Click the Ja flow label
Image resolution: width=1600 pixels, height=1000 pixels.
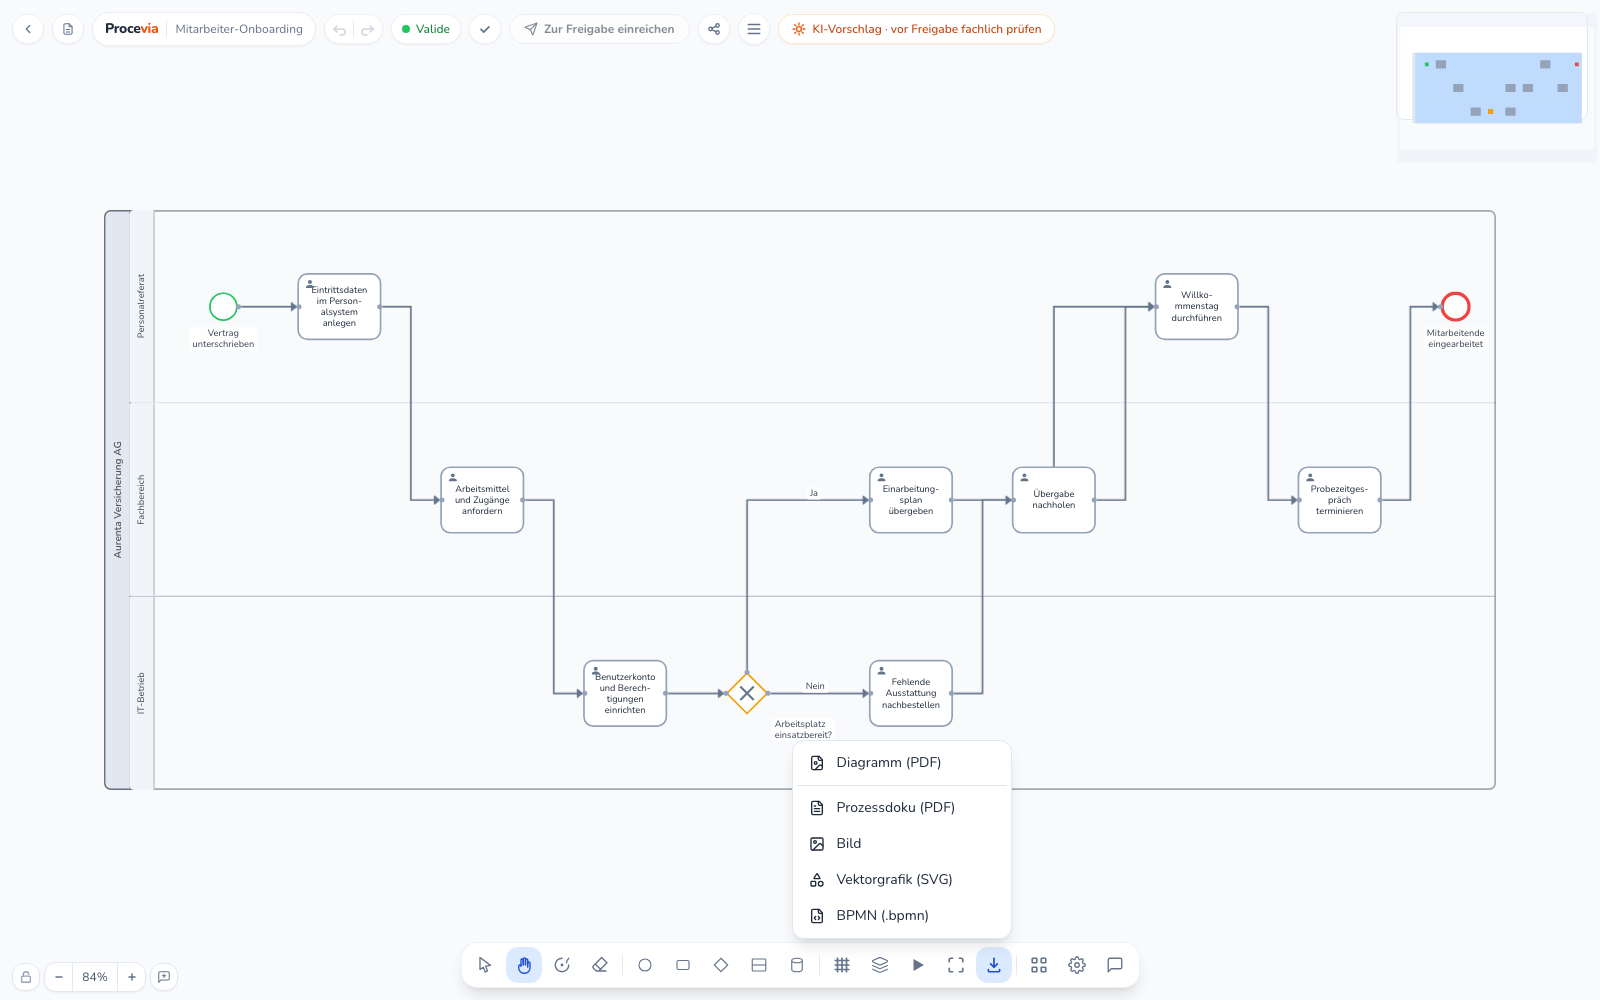pos(814,493)
